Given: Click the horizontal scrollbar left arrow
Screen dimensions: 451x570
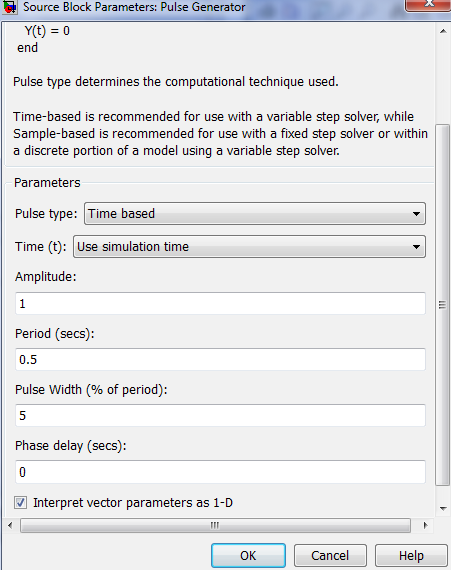Looking at the screenshot, I should [10, 525].
